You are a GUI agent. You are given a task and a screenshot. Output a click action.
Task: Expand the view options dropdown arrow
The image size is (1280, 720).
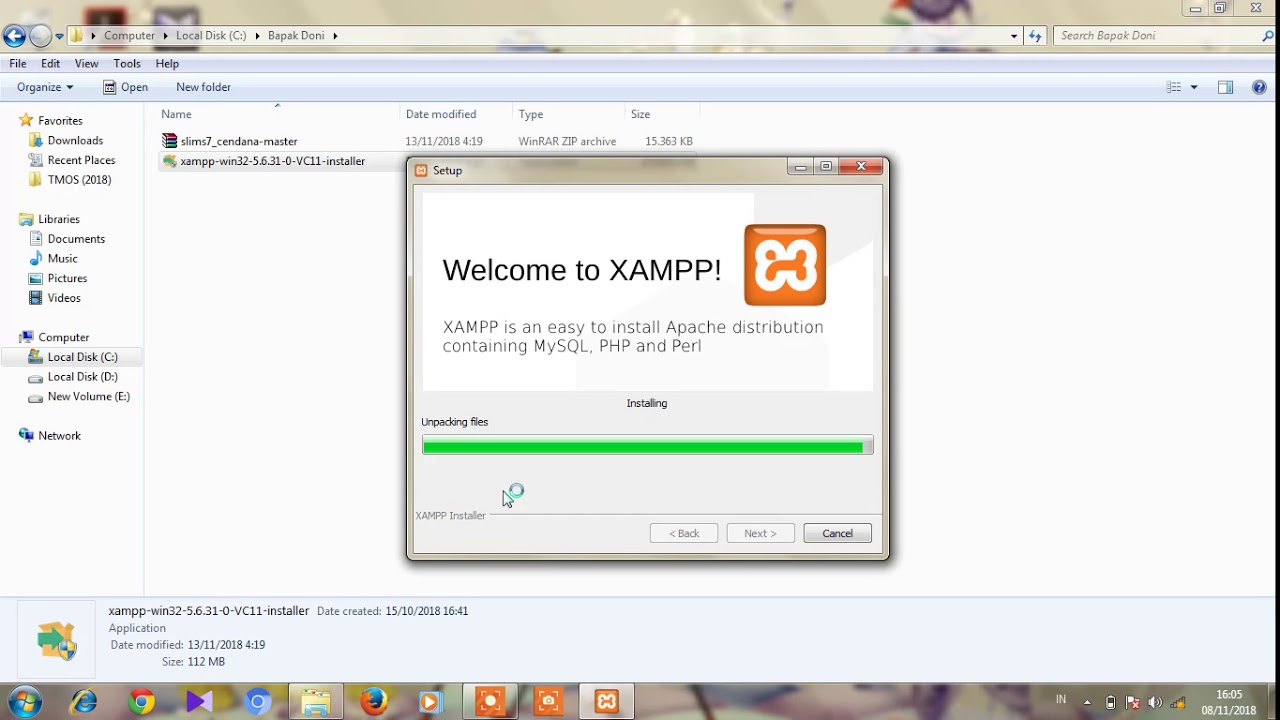(1194, 87)
